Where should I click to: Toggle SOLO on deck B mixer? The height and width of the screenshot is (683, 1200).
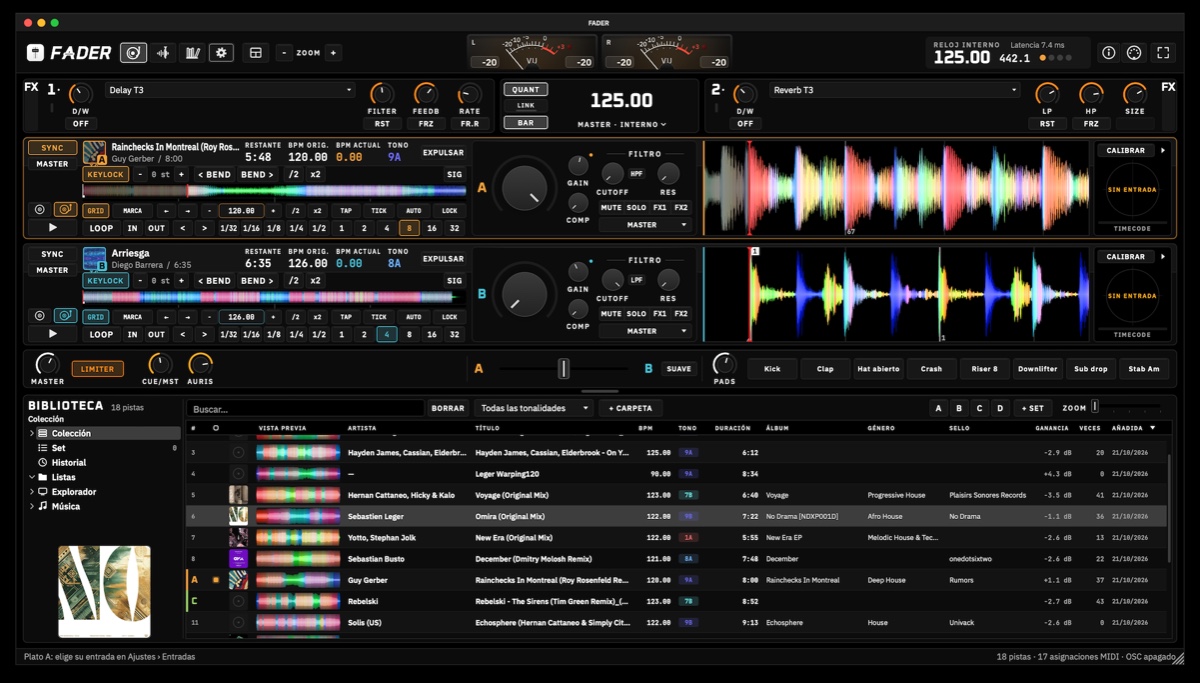tap(636, 314)
